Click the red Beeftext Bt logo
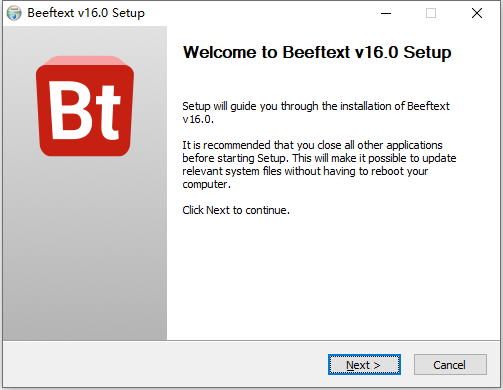Viewport: 503px width, 390px height. (85, 106)
